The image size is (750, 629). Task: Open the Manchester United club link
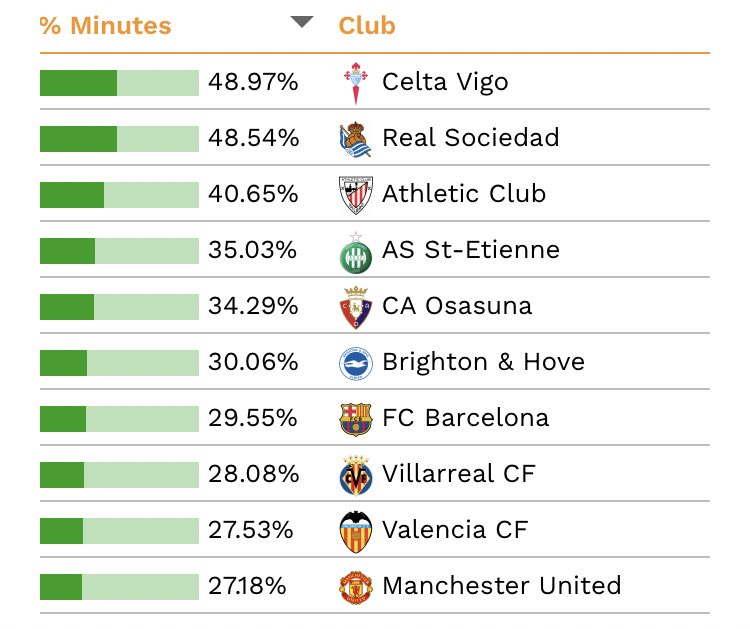(x=502, y=585)
